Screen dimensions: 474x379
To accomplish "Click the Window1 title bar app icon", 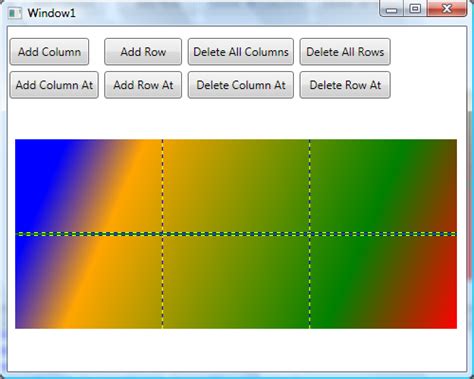I will [15, 13].
